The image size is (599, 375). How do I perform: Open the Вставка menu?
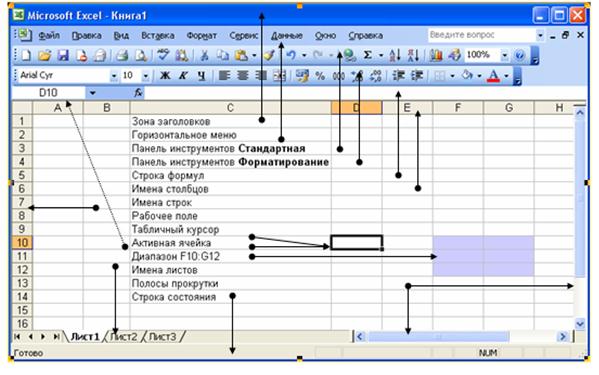157,36
